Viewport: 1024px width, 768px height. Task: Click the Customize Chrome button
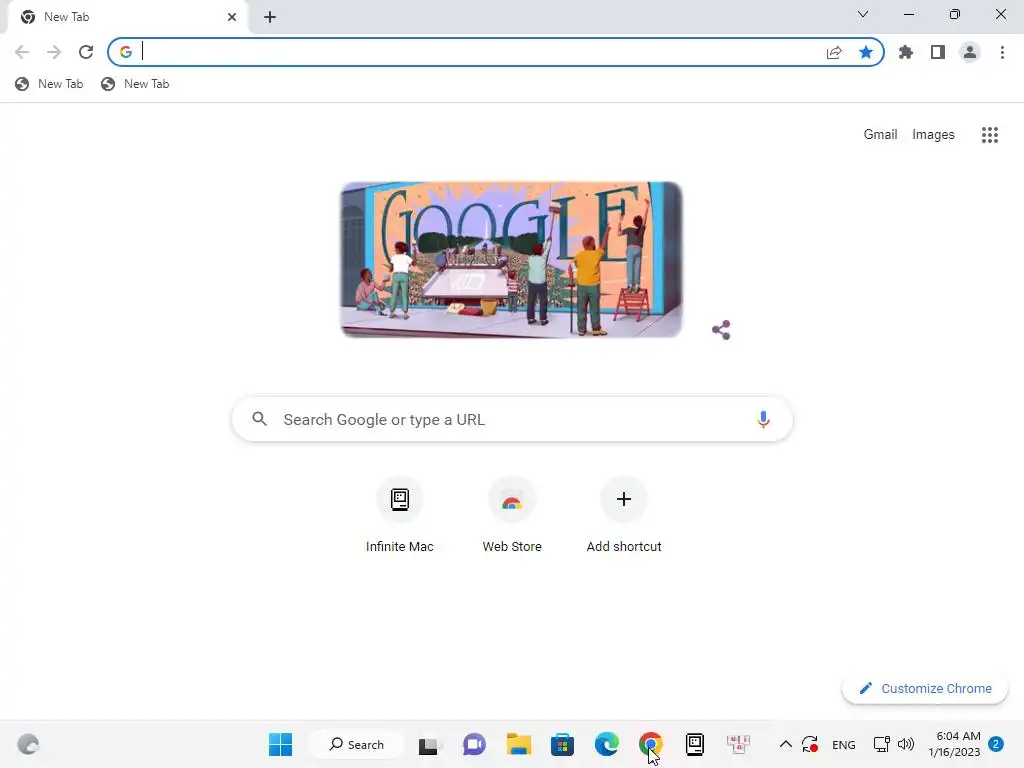point(925,688)
